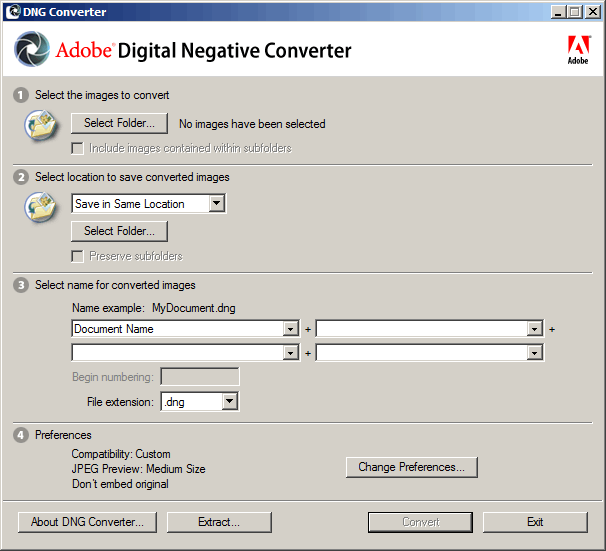This screenshot has height=551, width=606.
Task: Open the Save in Same Location dropdown
Action: 148,204
